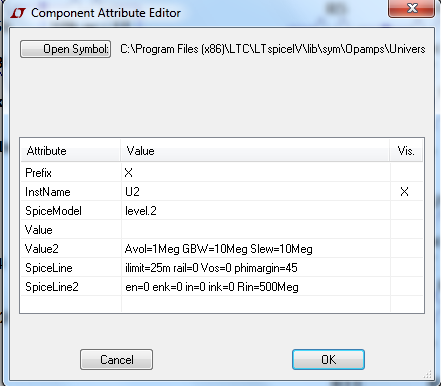The height and width of the screenshot is (386, 441).
Task: Click the Attribute column header
Action: tap(70, 151)
